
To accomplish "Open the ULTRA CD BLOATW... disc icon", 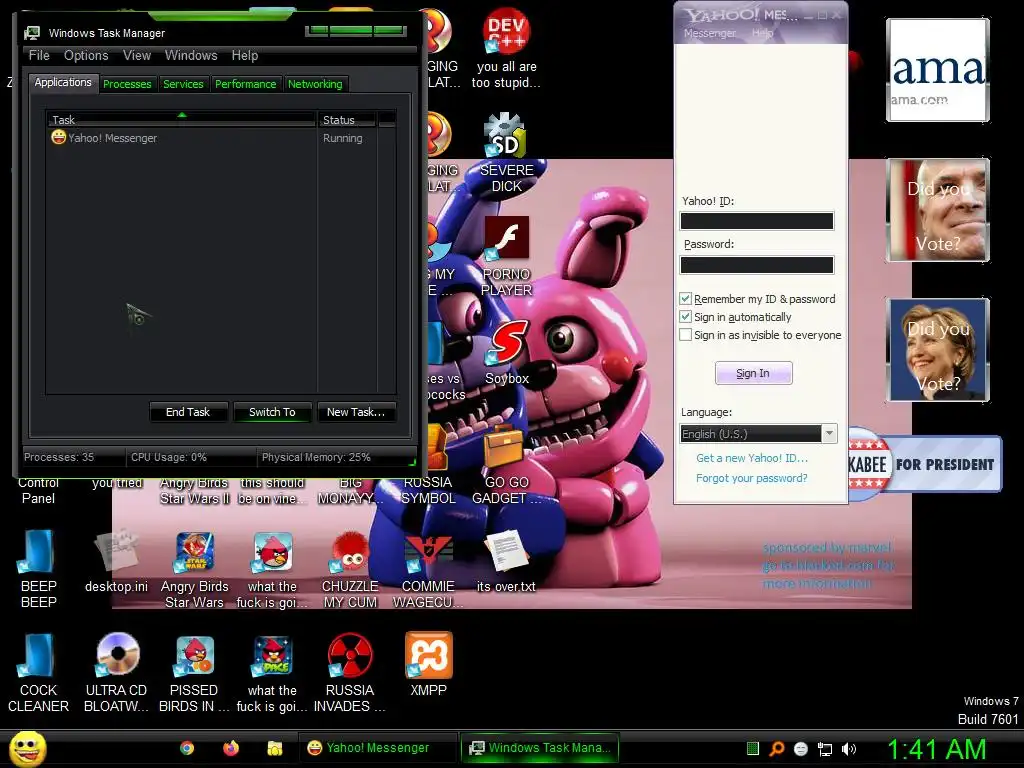I will click(x=116, y=655).
